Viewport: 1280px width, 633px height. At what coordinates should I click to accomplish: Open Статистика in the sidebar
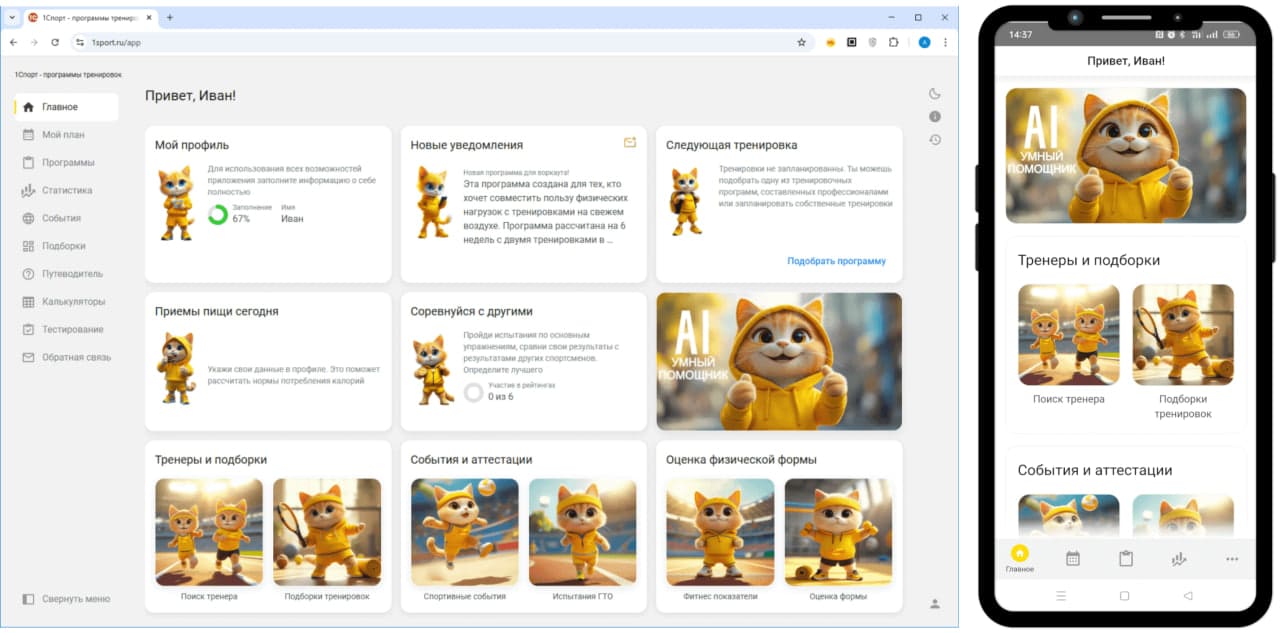tap(65, 190)
